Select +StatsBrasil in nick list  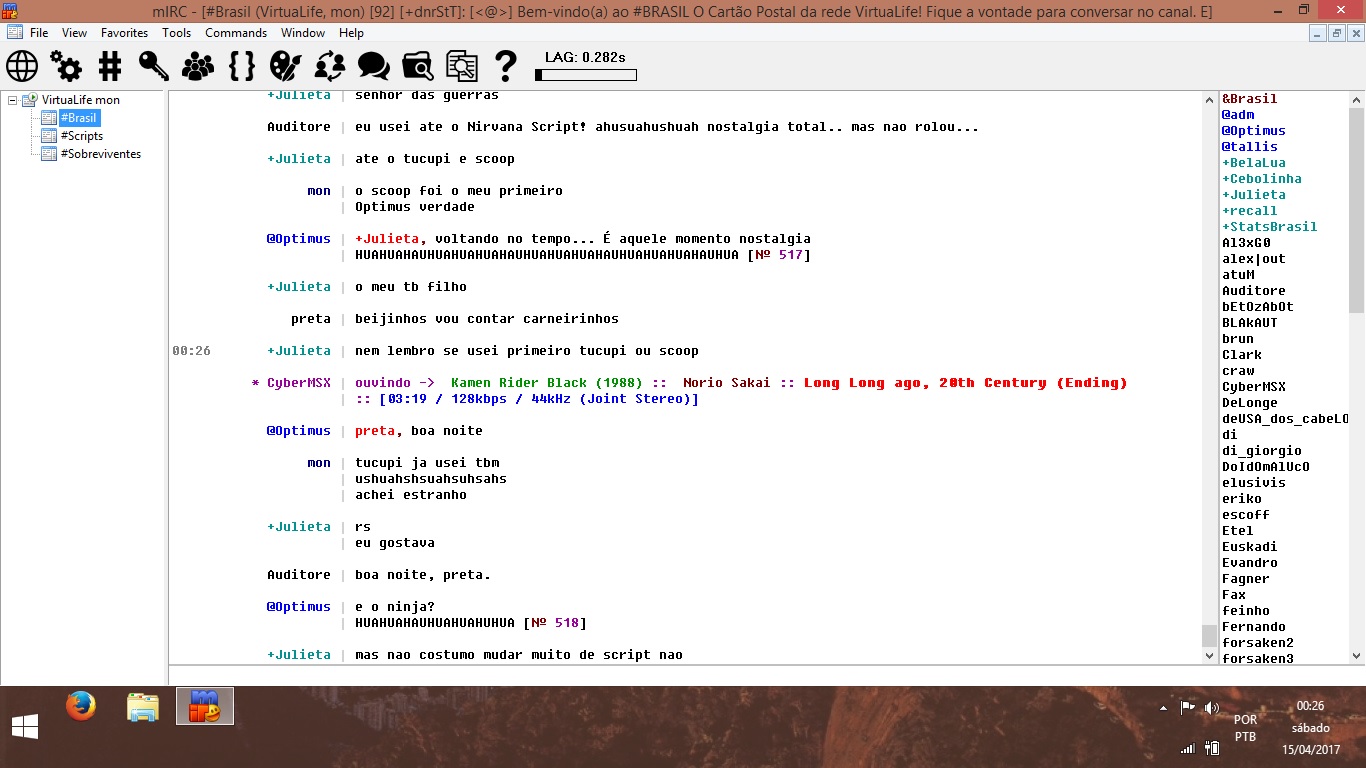tap(1270, 227)
